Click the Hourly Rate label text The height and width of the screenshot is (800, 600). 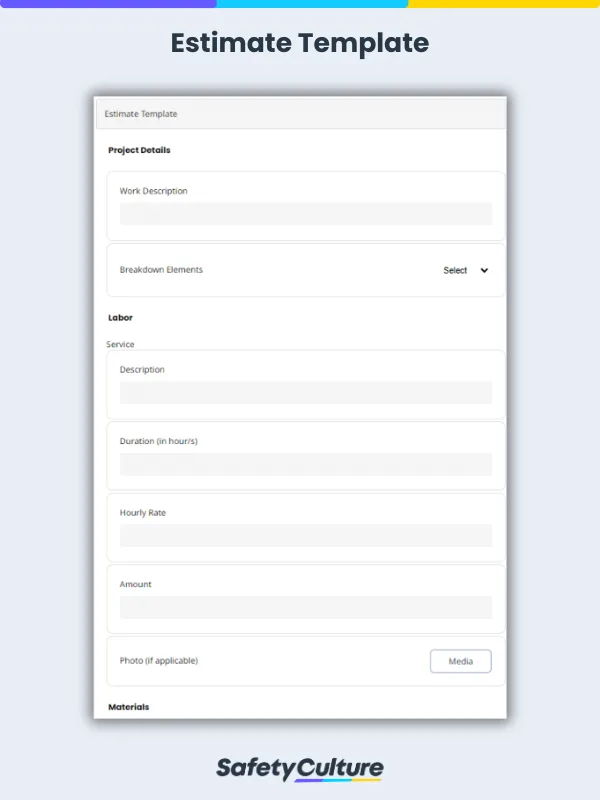pyautogui.click(x=143, y=513)
